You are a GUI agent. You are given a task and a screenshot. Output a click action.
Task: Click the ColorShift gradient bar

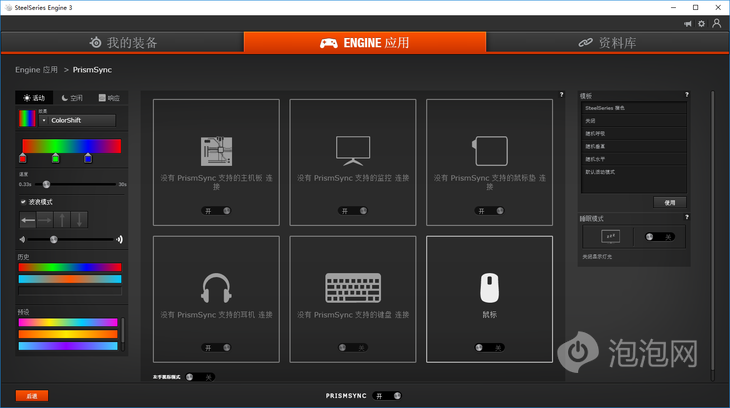tap(72, 146)
